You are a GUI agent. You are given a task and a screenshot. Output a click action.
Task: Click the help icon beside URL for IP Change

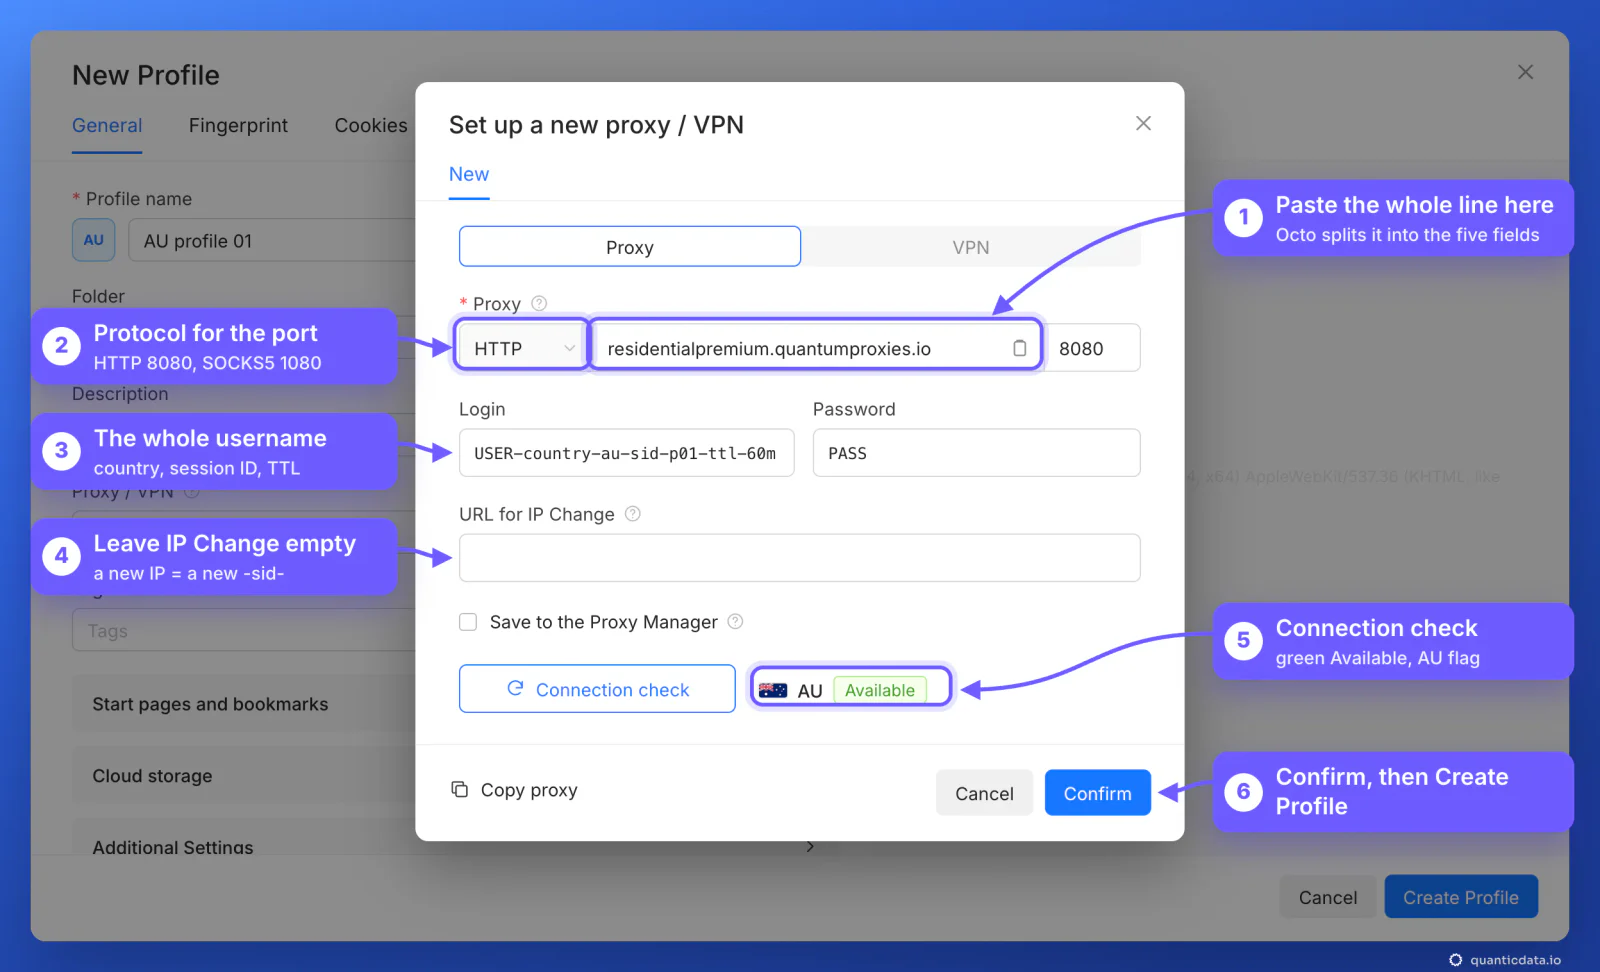(x=632, y=514)
